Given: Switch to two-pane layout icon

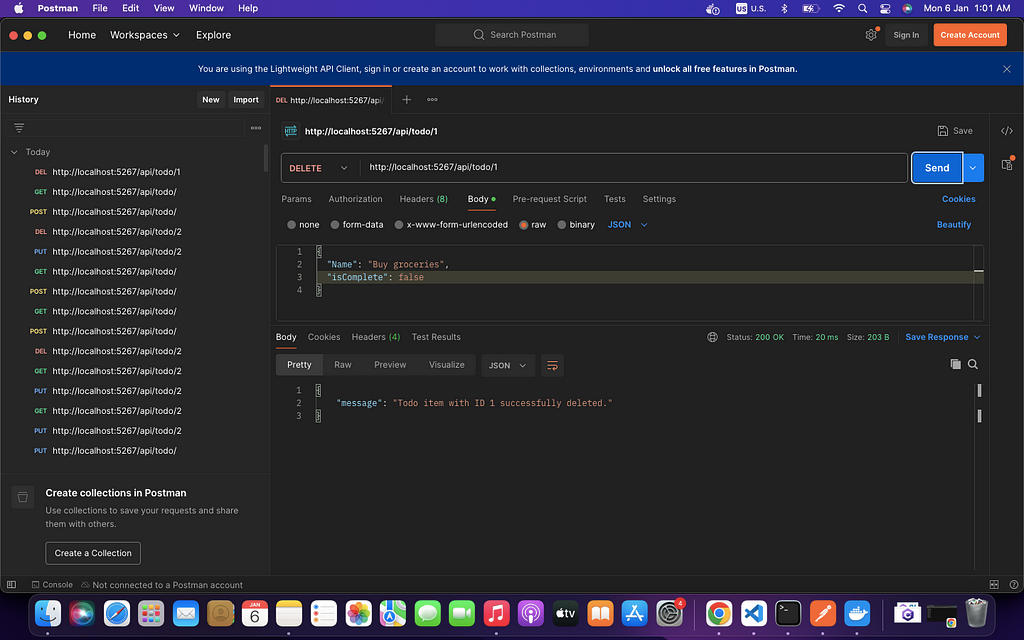Looking at the screenshot, I should (x=994, y=584).
